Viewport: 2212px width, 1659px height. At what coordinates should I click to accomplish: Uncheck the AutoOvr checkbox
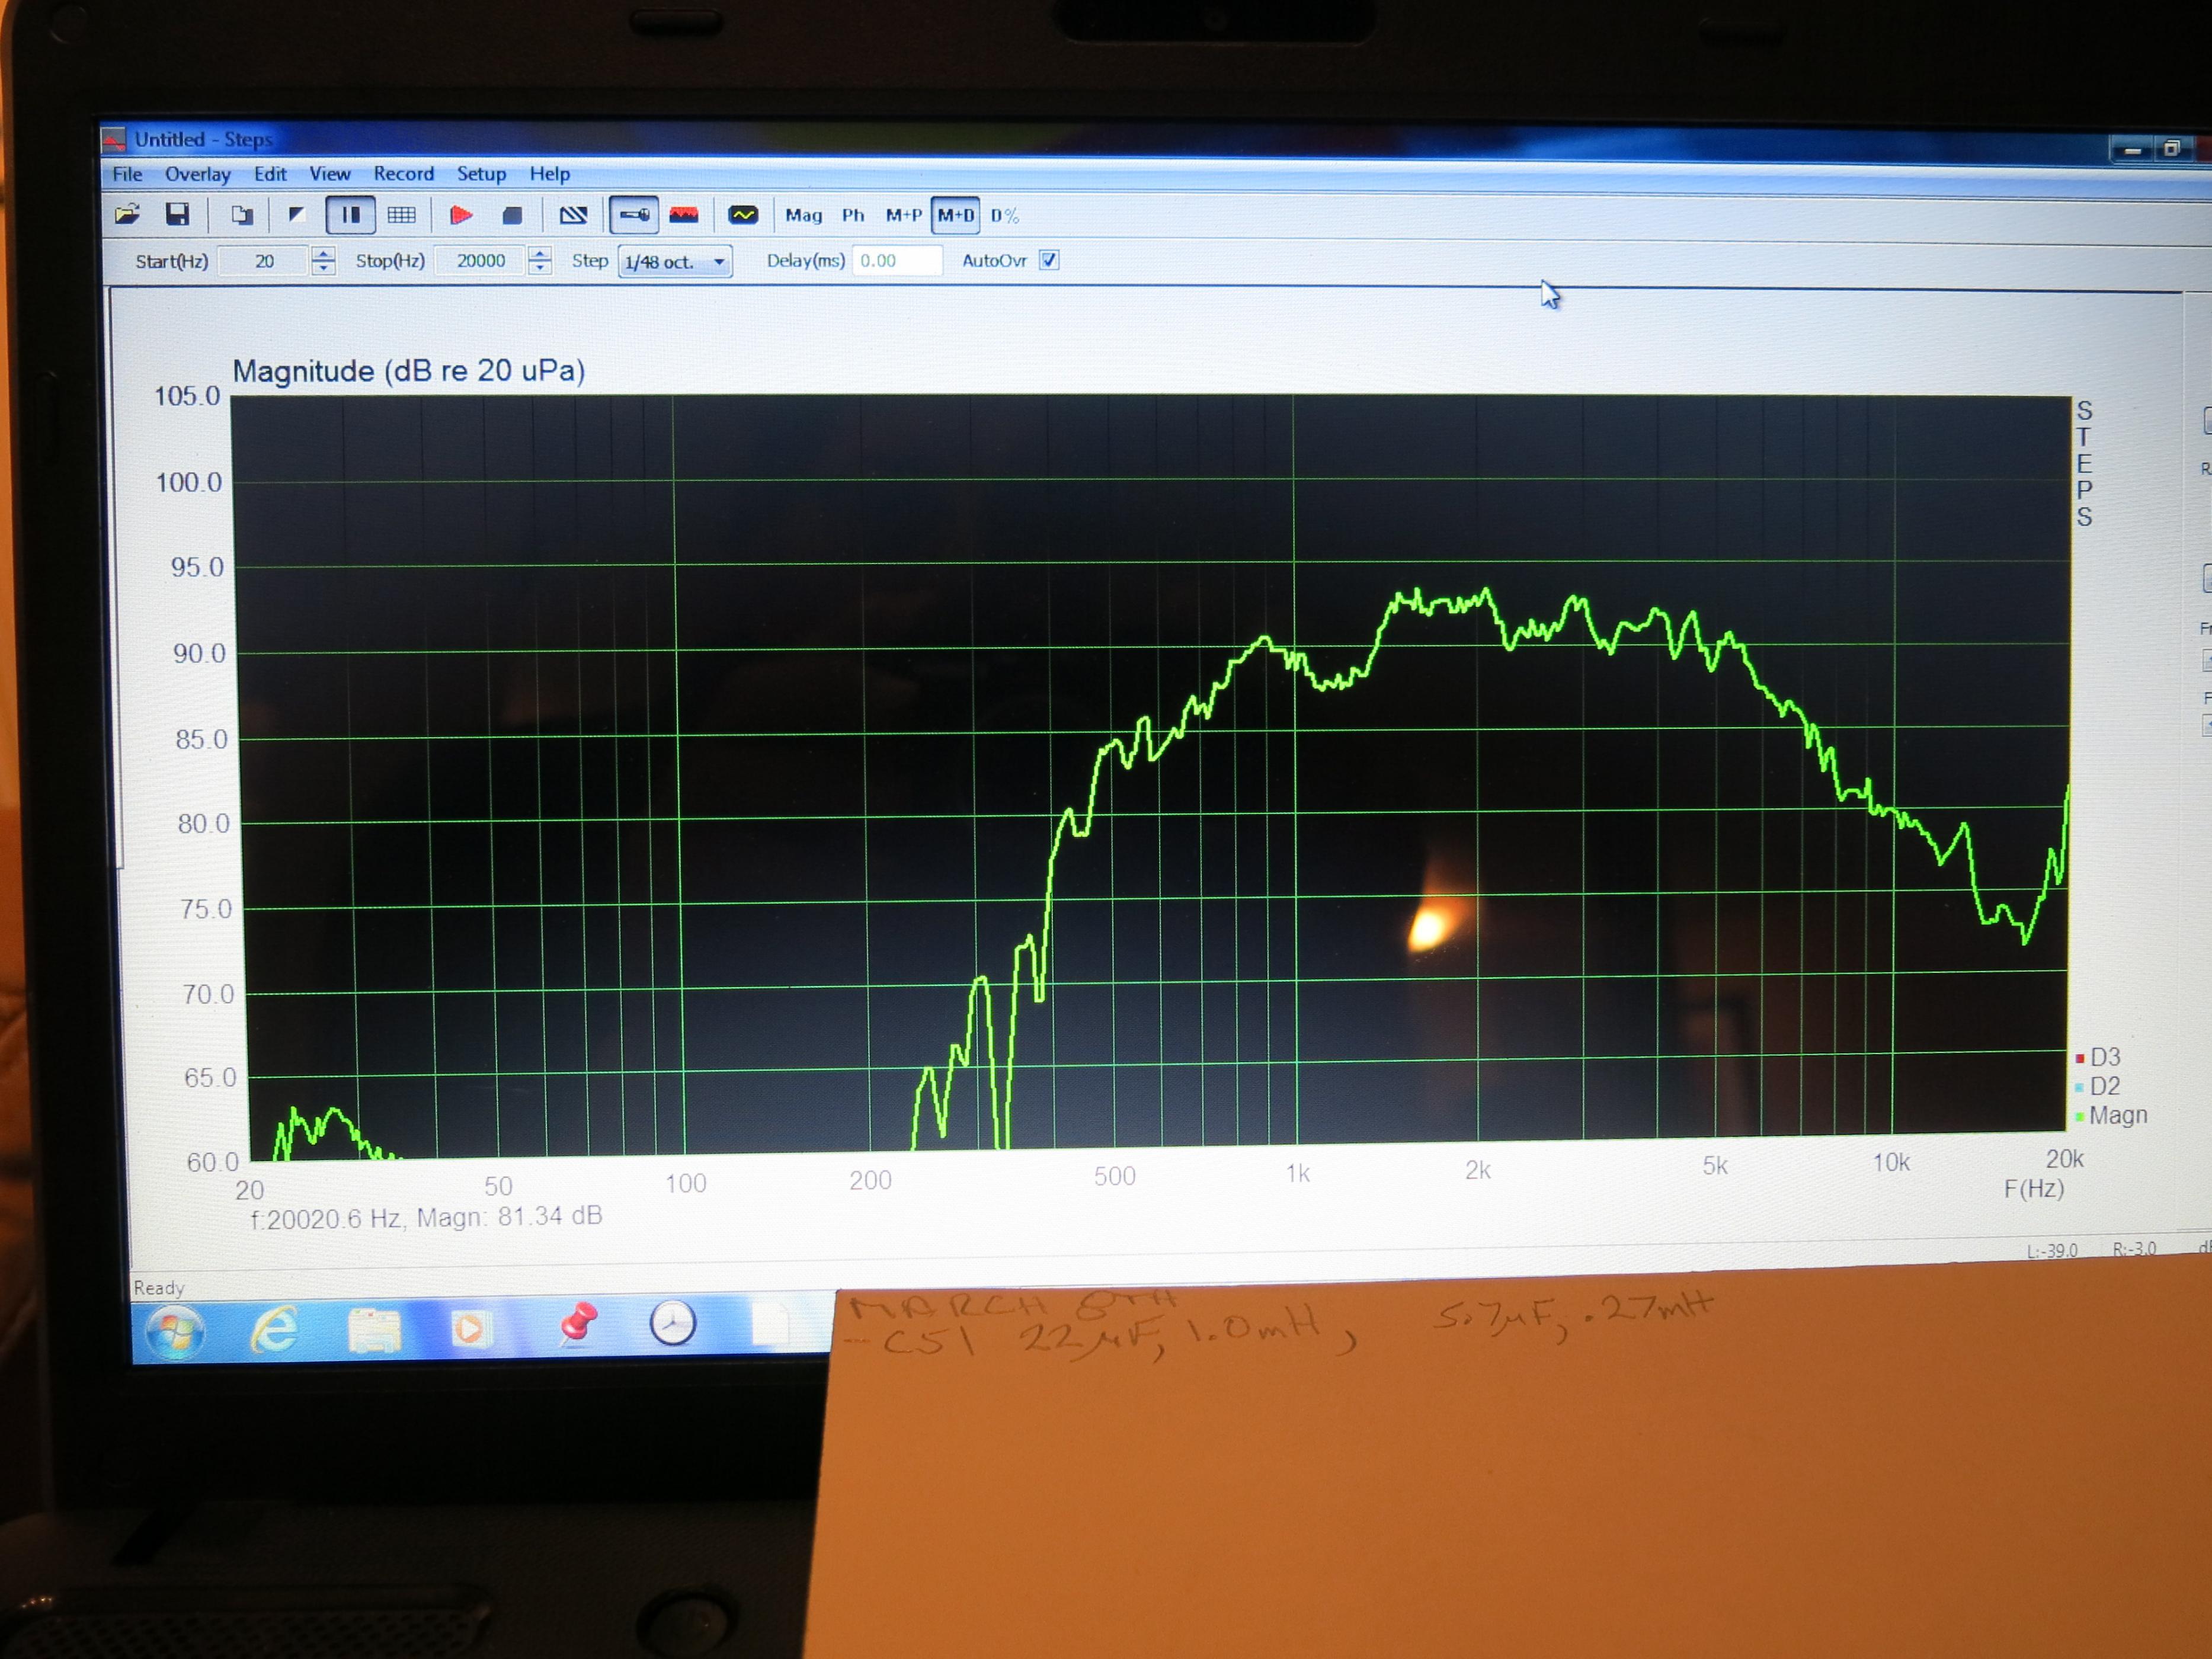[1048, 260]
